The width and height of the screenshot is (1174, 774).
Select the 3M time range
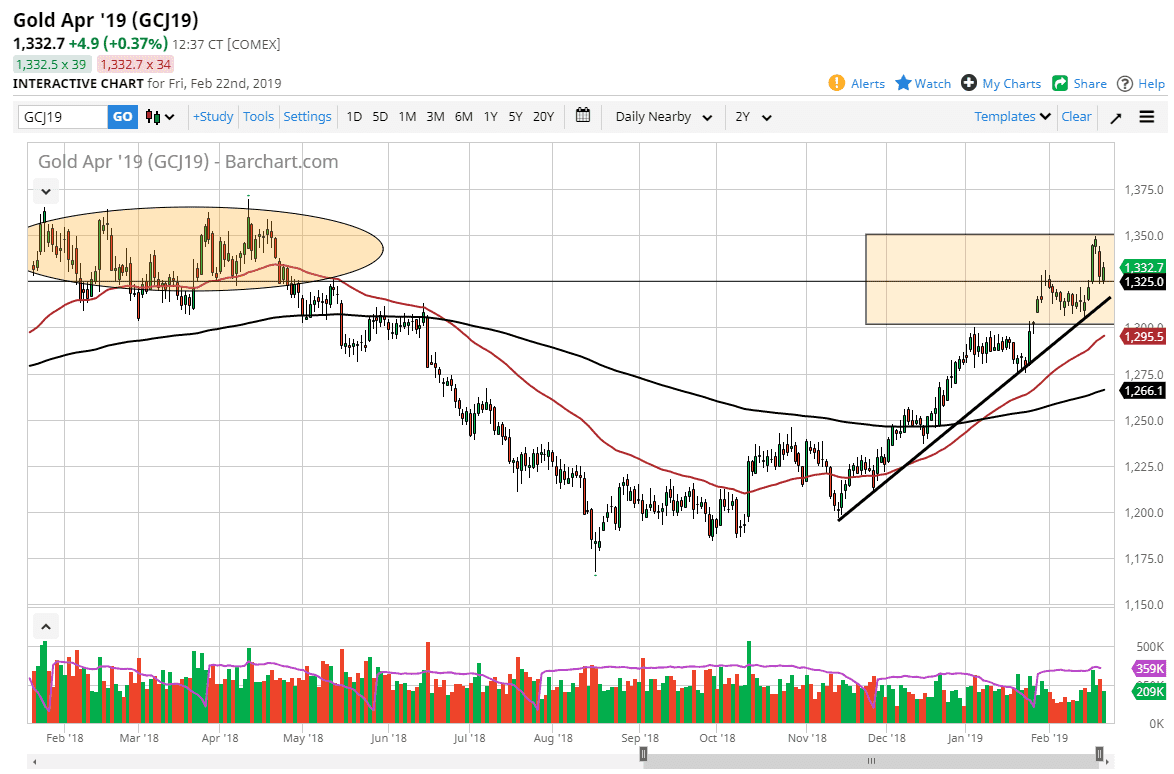point(435,117)
